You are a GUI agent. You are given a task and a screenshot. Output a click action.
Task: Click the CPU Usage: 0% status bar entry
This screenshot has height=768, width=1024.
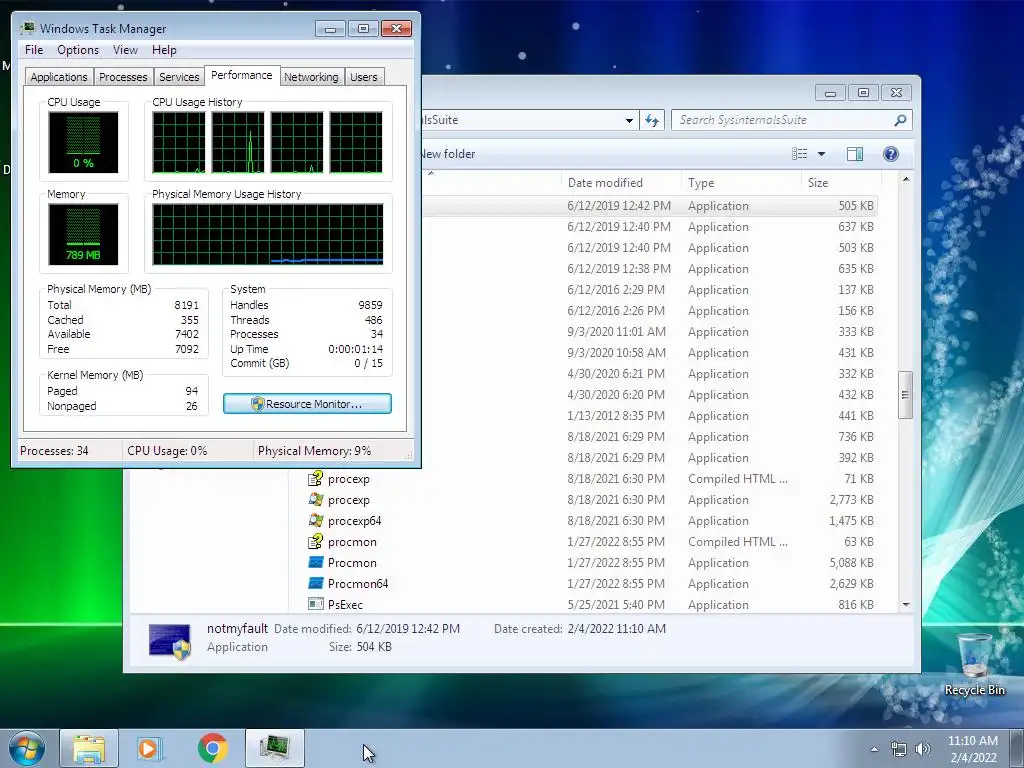coord(167,451)
